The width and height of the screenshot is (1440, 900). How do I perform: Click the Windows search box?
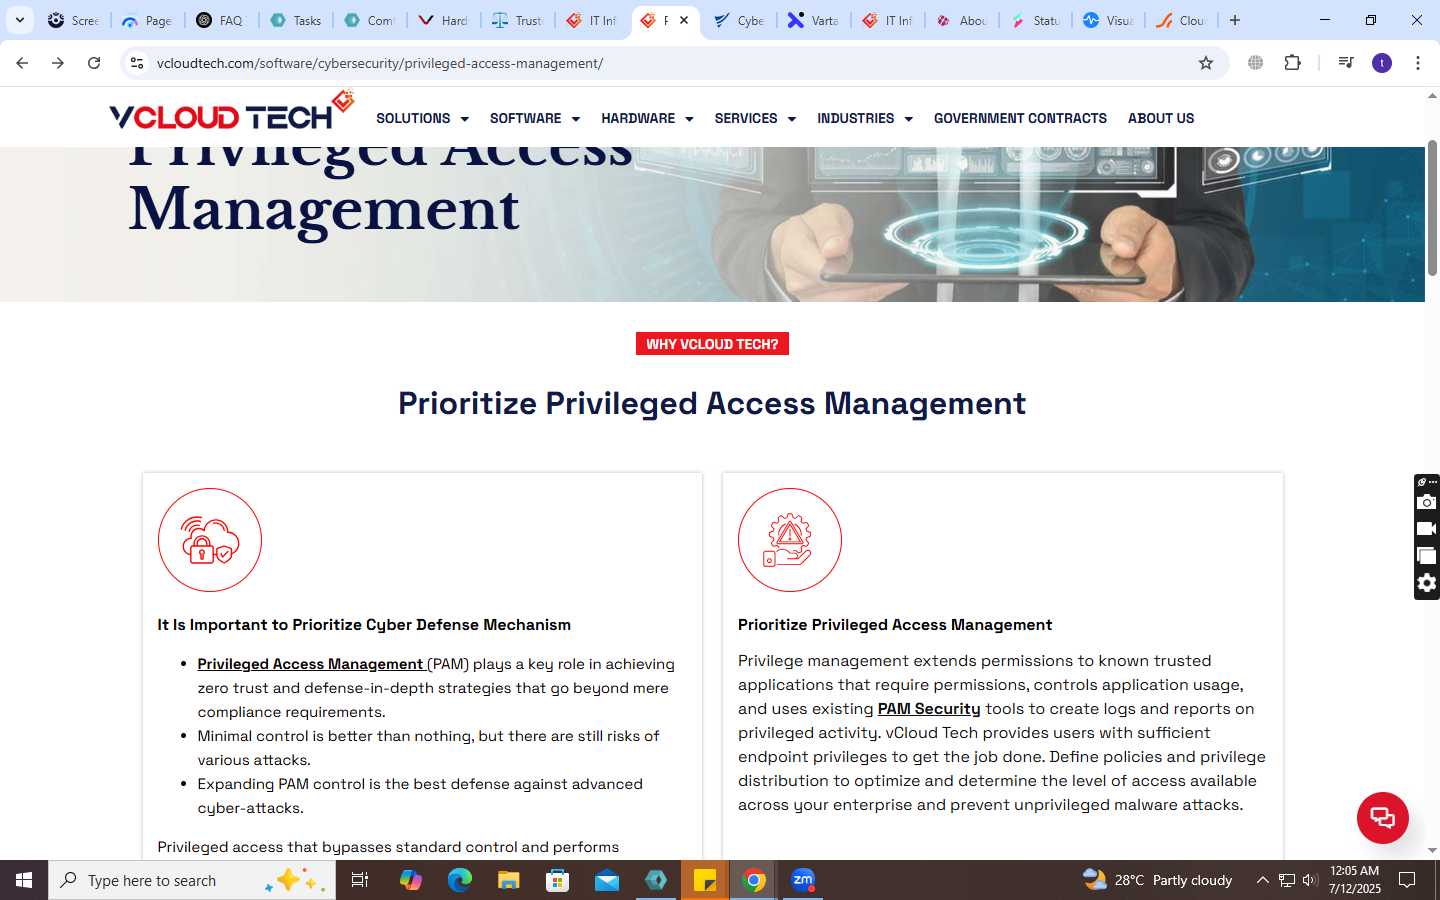point(192,880)
